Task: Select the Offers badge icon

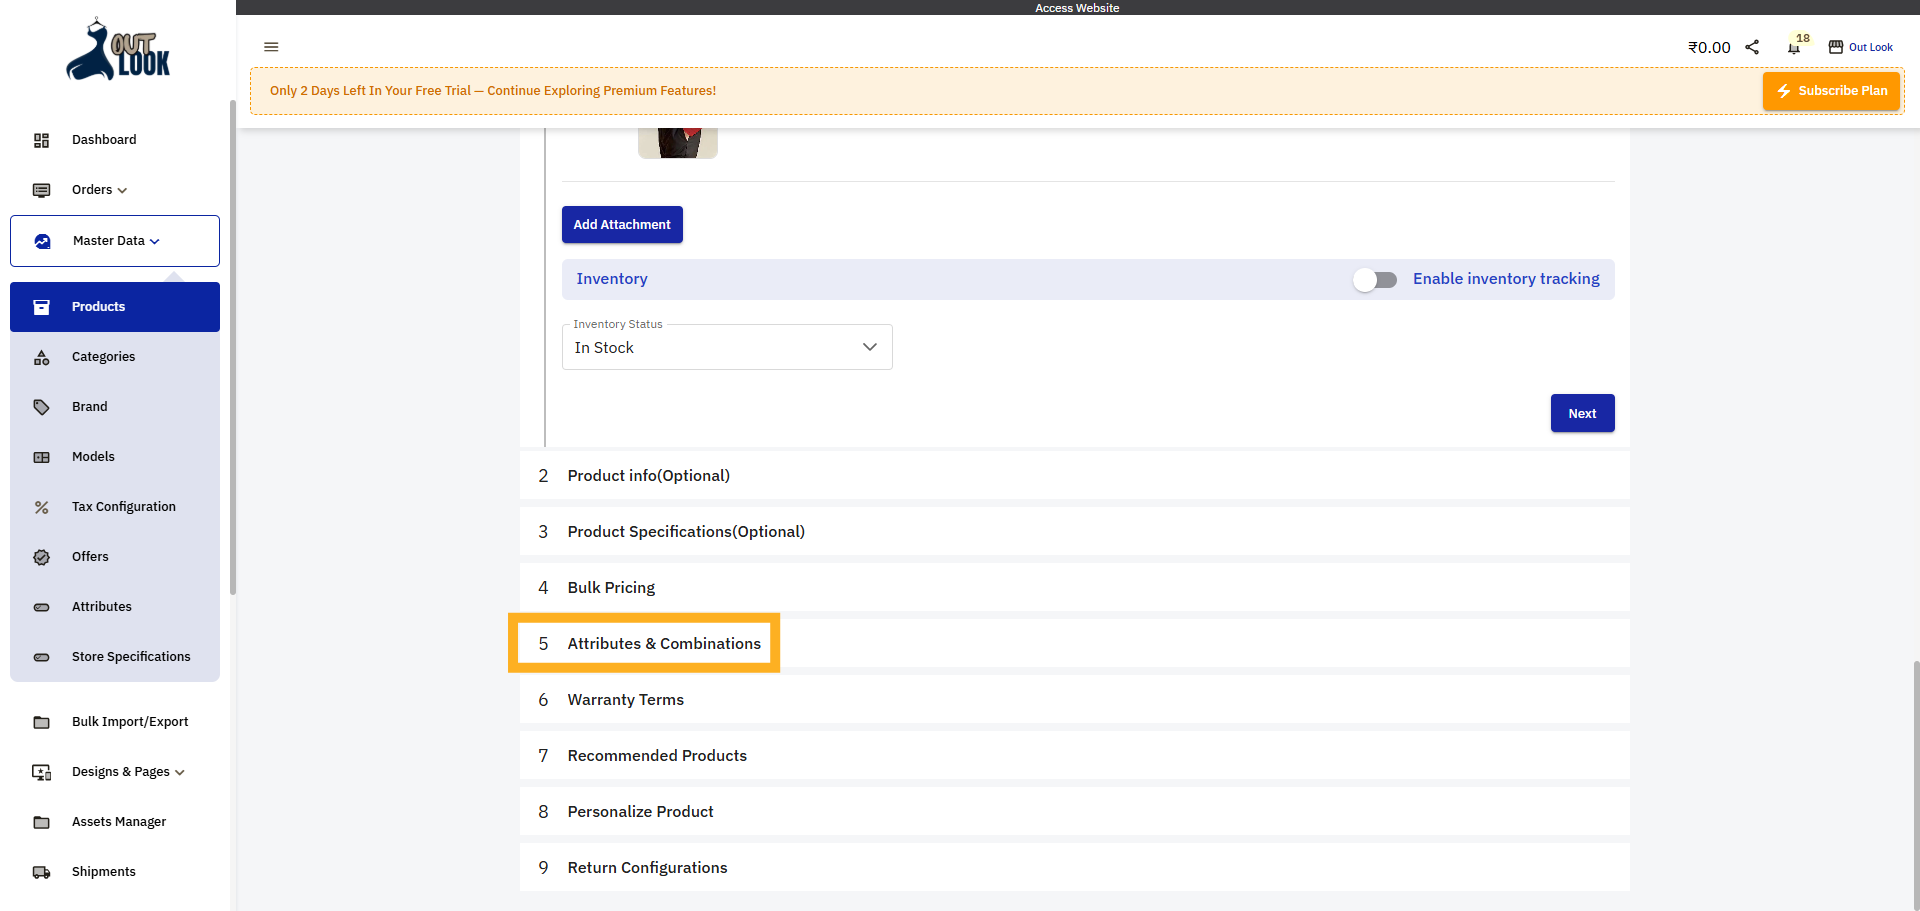Action: click(x=41, y=557)
